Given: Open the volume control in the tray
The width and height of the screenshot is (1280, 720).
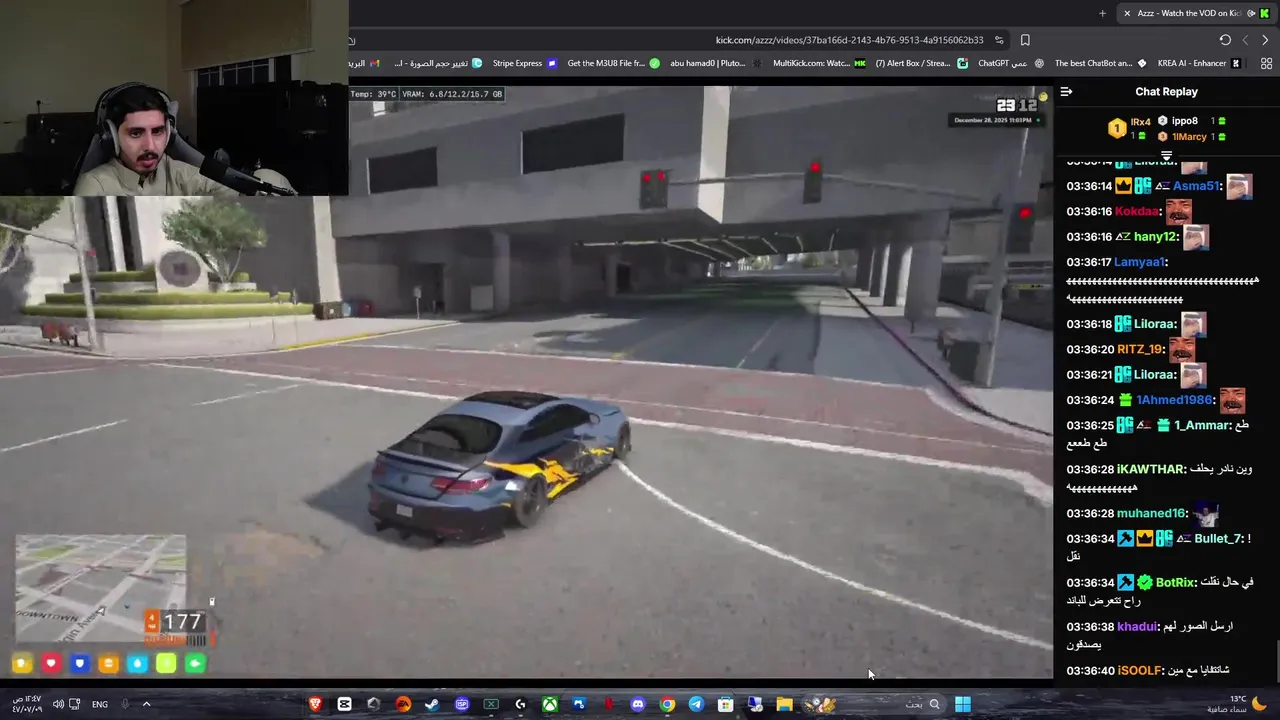Looking at the screenshot, I should tap(58, 704).
